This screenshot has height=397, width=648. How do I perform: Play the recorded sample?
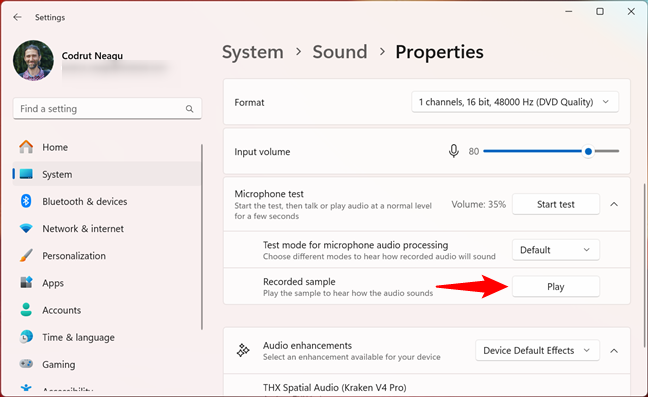[556, 286]
